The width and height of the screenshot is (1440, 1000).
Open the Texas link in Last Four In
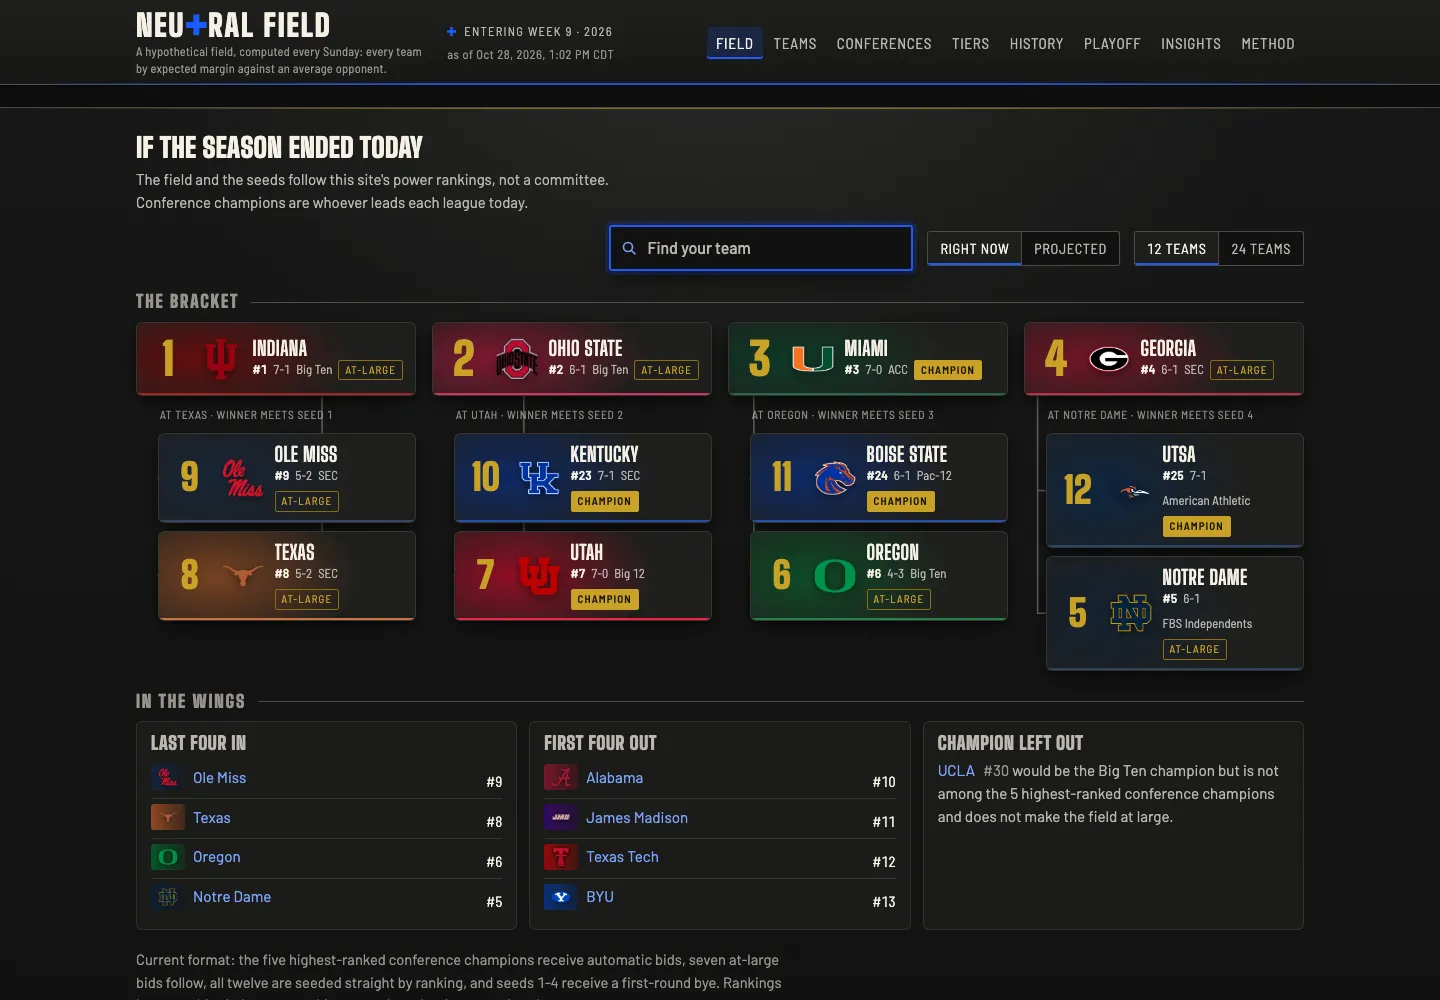212,818
